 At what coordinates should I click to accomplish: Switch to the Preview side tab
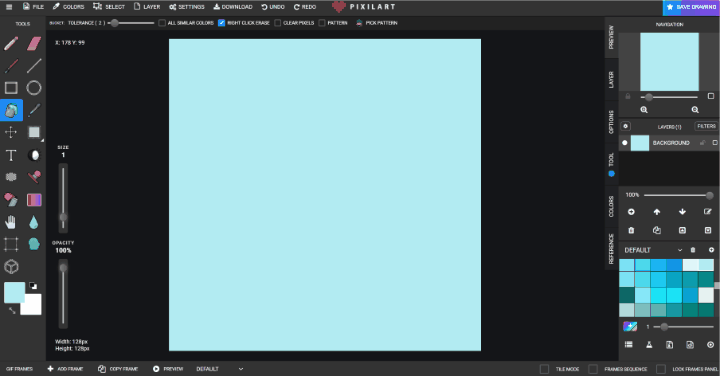(x=611, y=38)
